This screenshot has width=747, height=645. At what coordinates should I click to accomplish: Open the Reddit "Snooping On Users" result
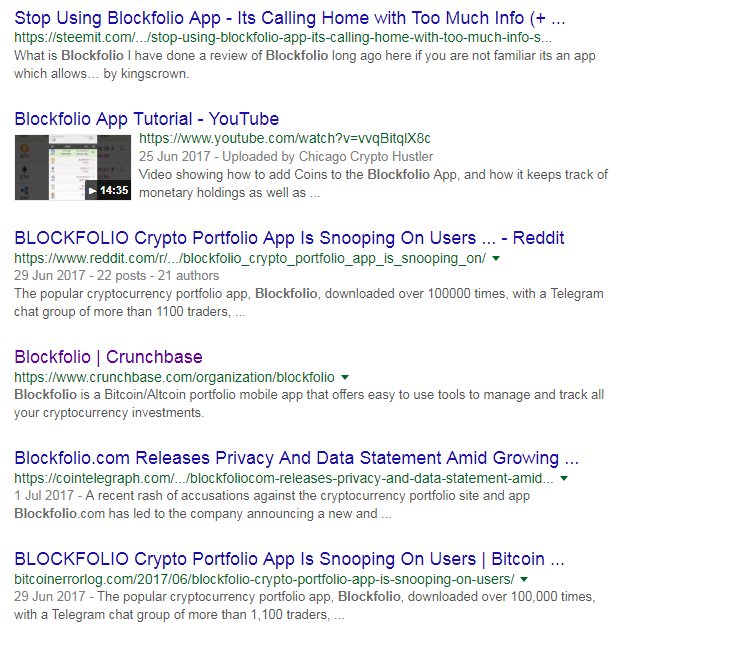(289, 238)
